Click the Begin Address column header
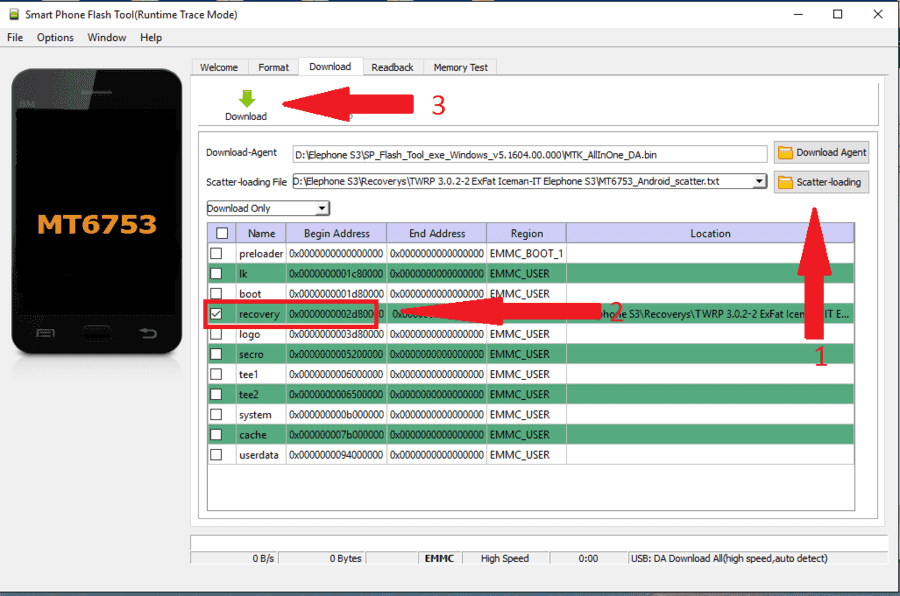This screenshot has width=900, height=596. tap(336, 233)
